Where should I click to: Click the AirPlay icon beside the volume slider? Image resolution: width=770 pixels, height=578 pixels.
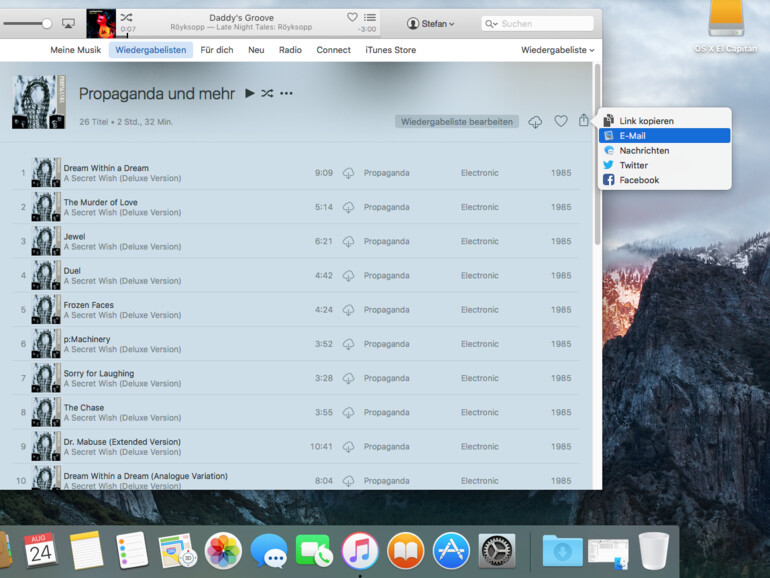[x=68, y=24]
